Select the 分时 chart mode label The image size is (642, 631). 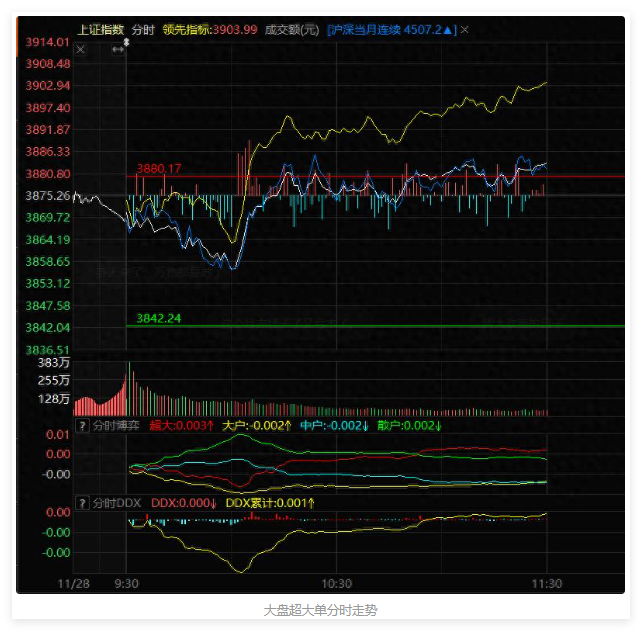143,30
